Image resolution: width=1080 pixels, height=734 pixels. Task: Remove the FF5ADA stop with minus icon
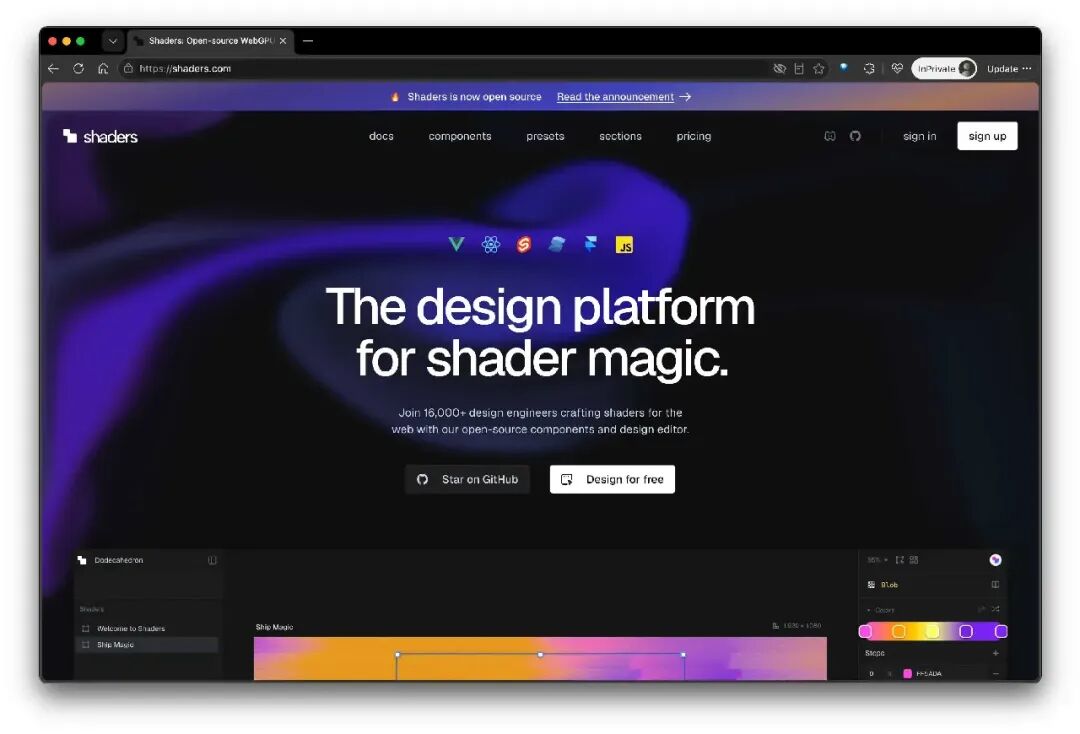[995, 673]
